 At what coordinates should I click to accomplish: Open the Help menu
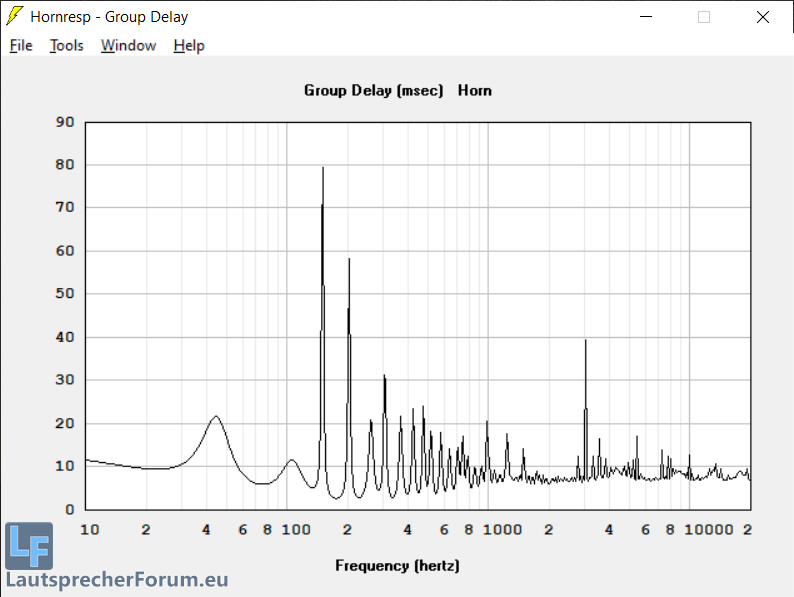(x=188, y=45)
